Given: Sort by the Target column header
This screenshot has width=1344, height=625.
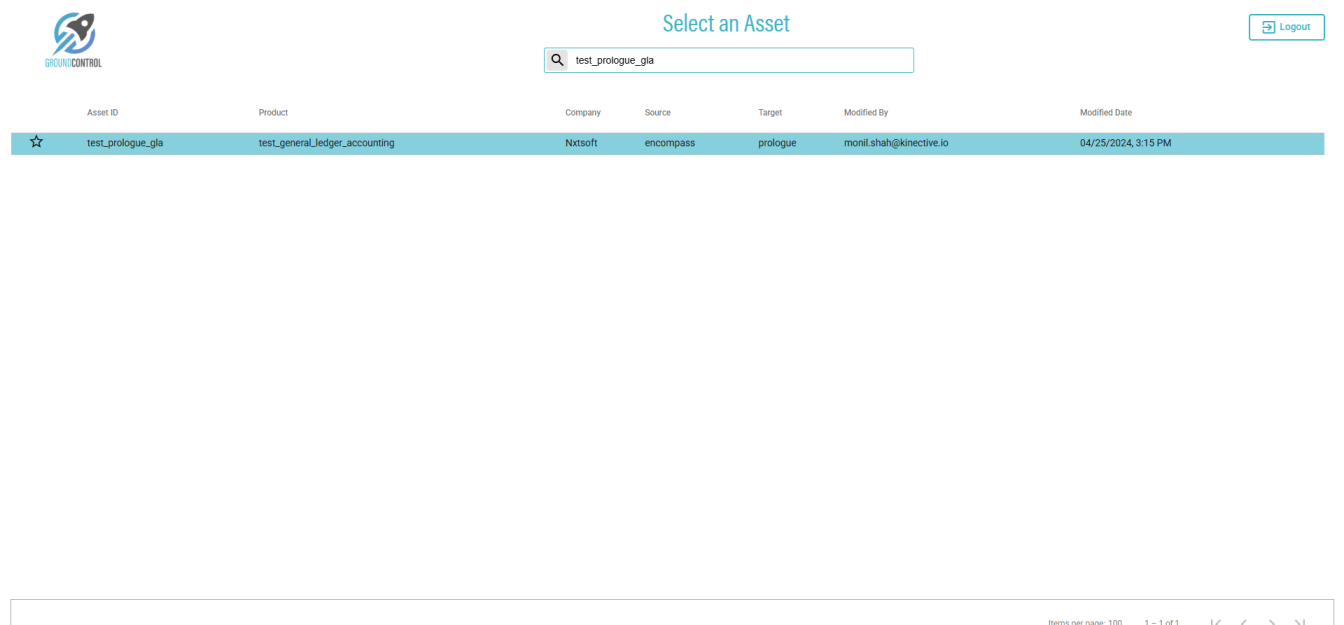Looking at the screenshot, I should click(x=770, y=113).
